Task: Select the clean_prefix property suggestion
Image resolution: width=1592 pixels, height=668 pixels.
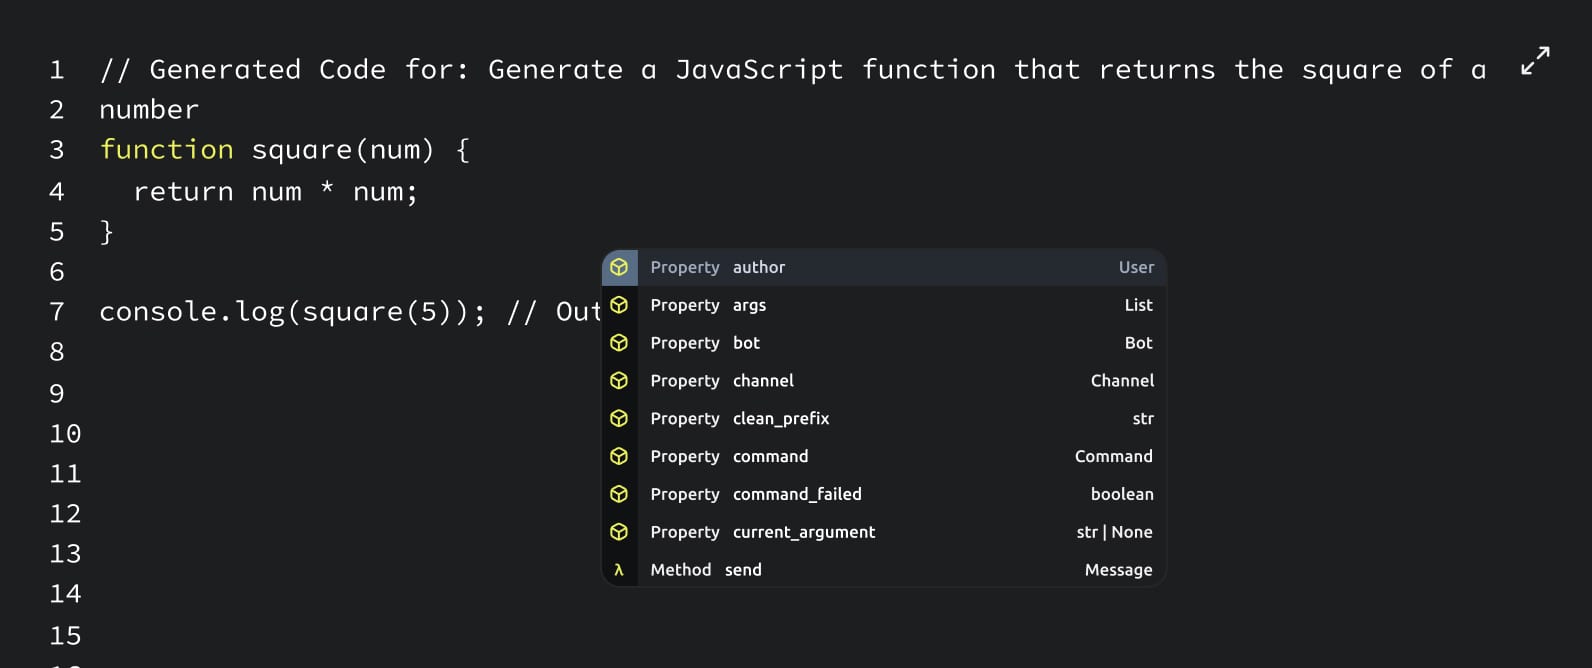Action: point(884,419)
